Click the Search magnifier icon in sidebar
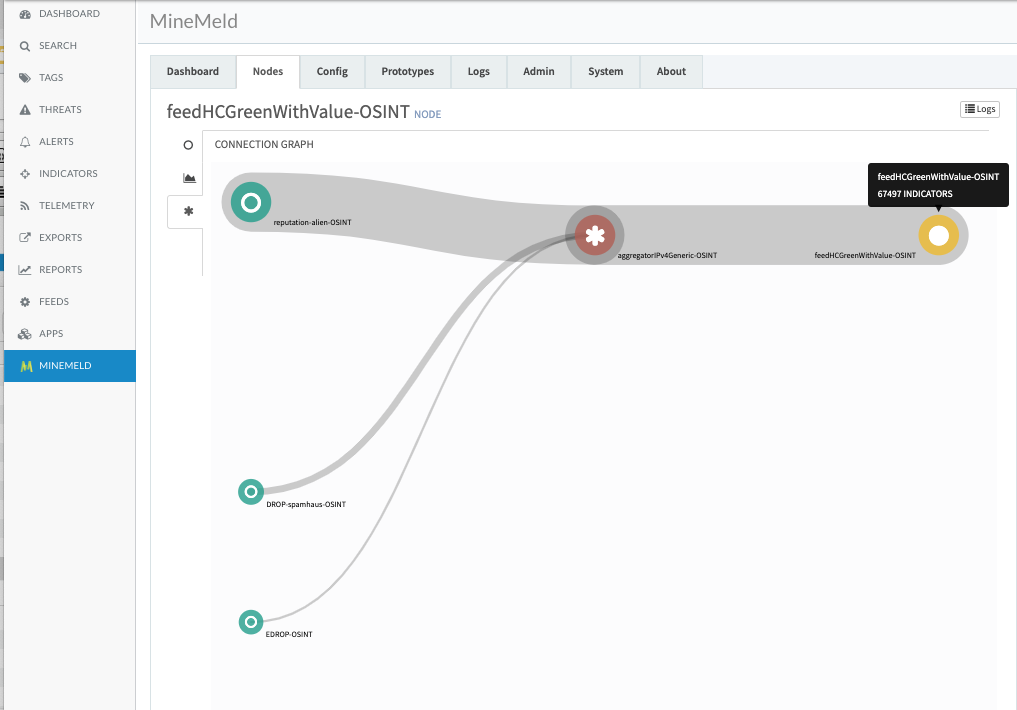 (25, 45)
